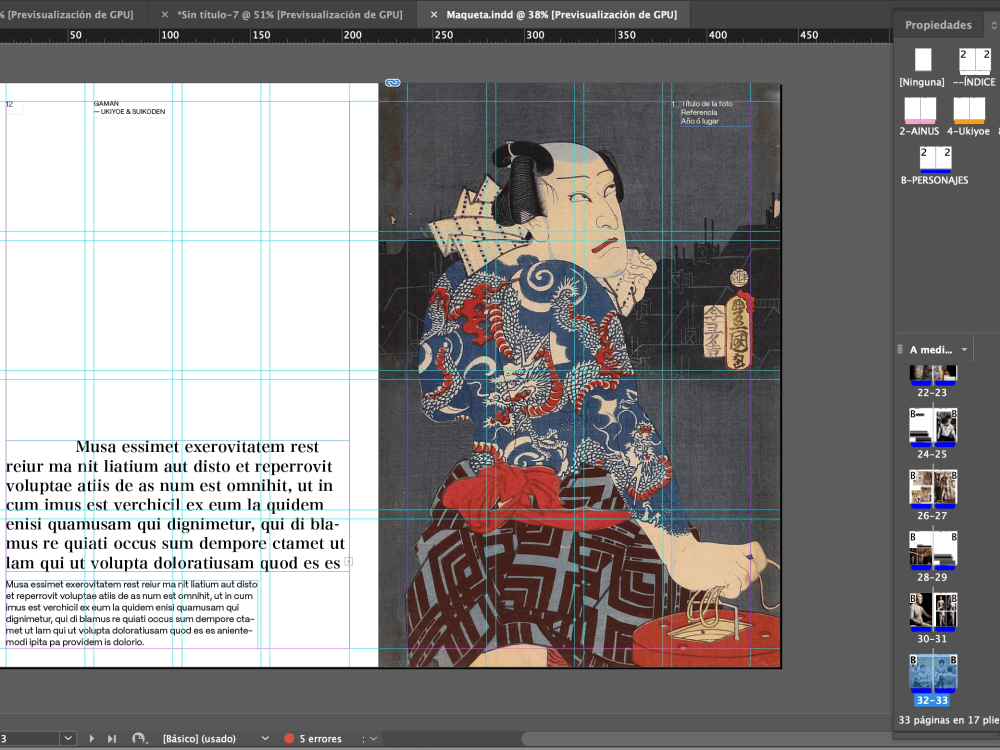Click the '33 páginas en 17 plie' label

[x=948, y=720]
